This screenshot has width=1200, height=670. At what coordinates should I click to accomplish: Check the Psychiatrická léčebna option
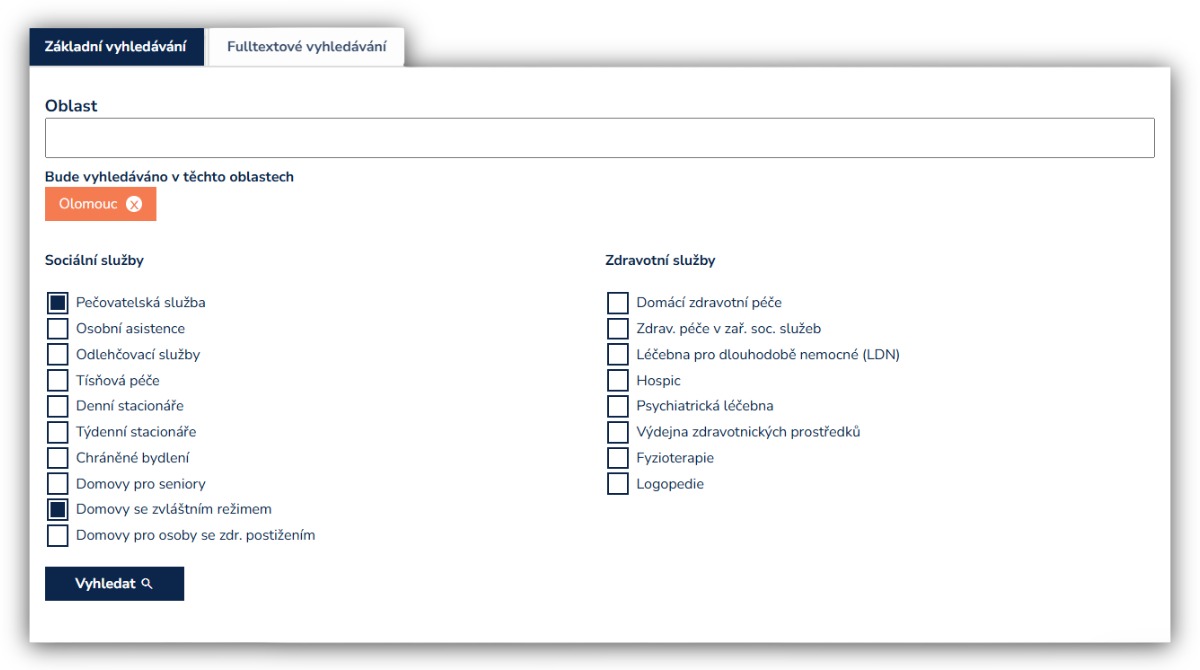(x=618, y=406)
